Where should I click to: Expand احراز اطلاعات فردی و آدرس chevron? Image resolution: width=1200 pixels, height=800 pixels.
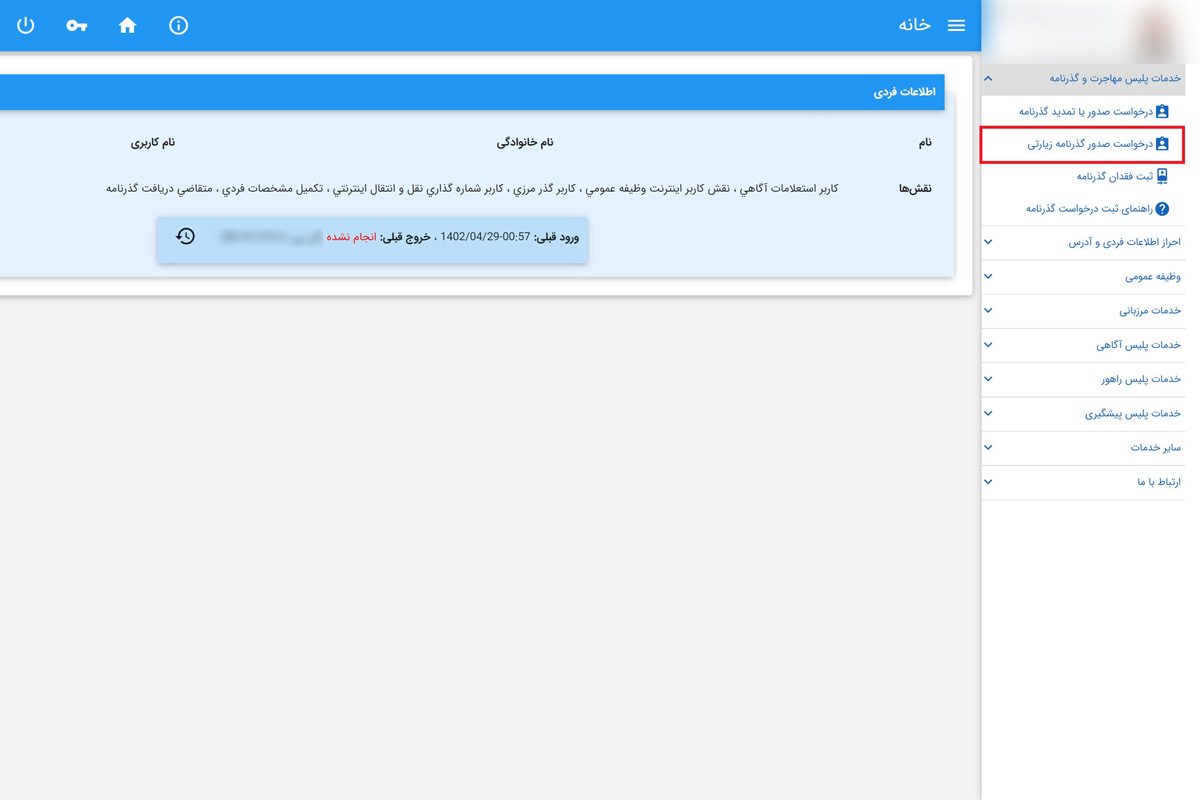pos(988,242)
